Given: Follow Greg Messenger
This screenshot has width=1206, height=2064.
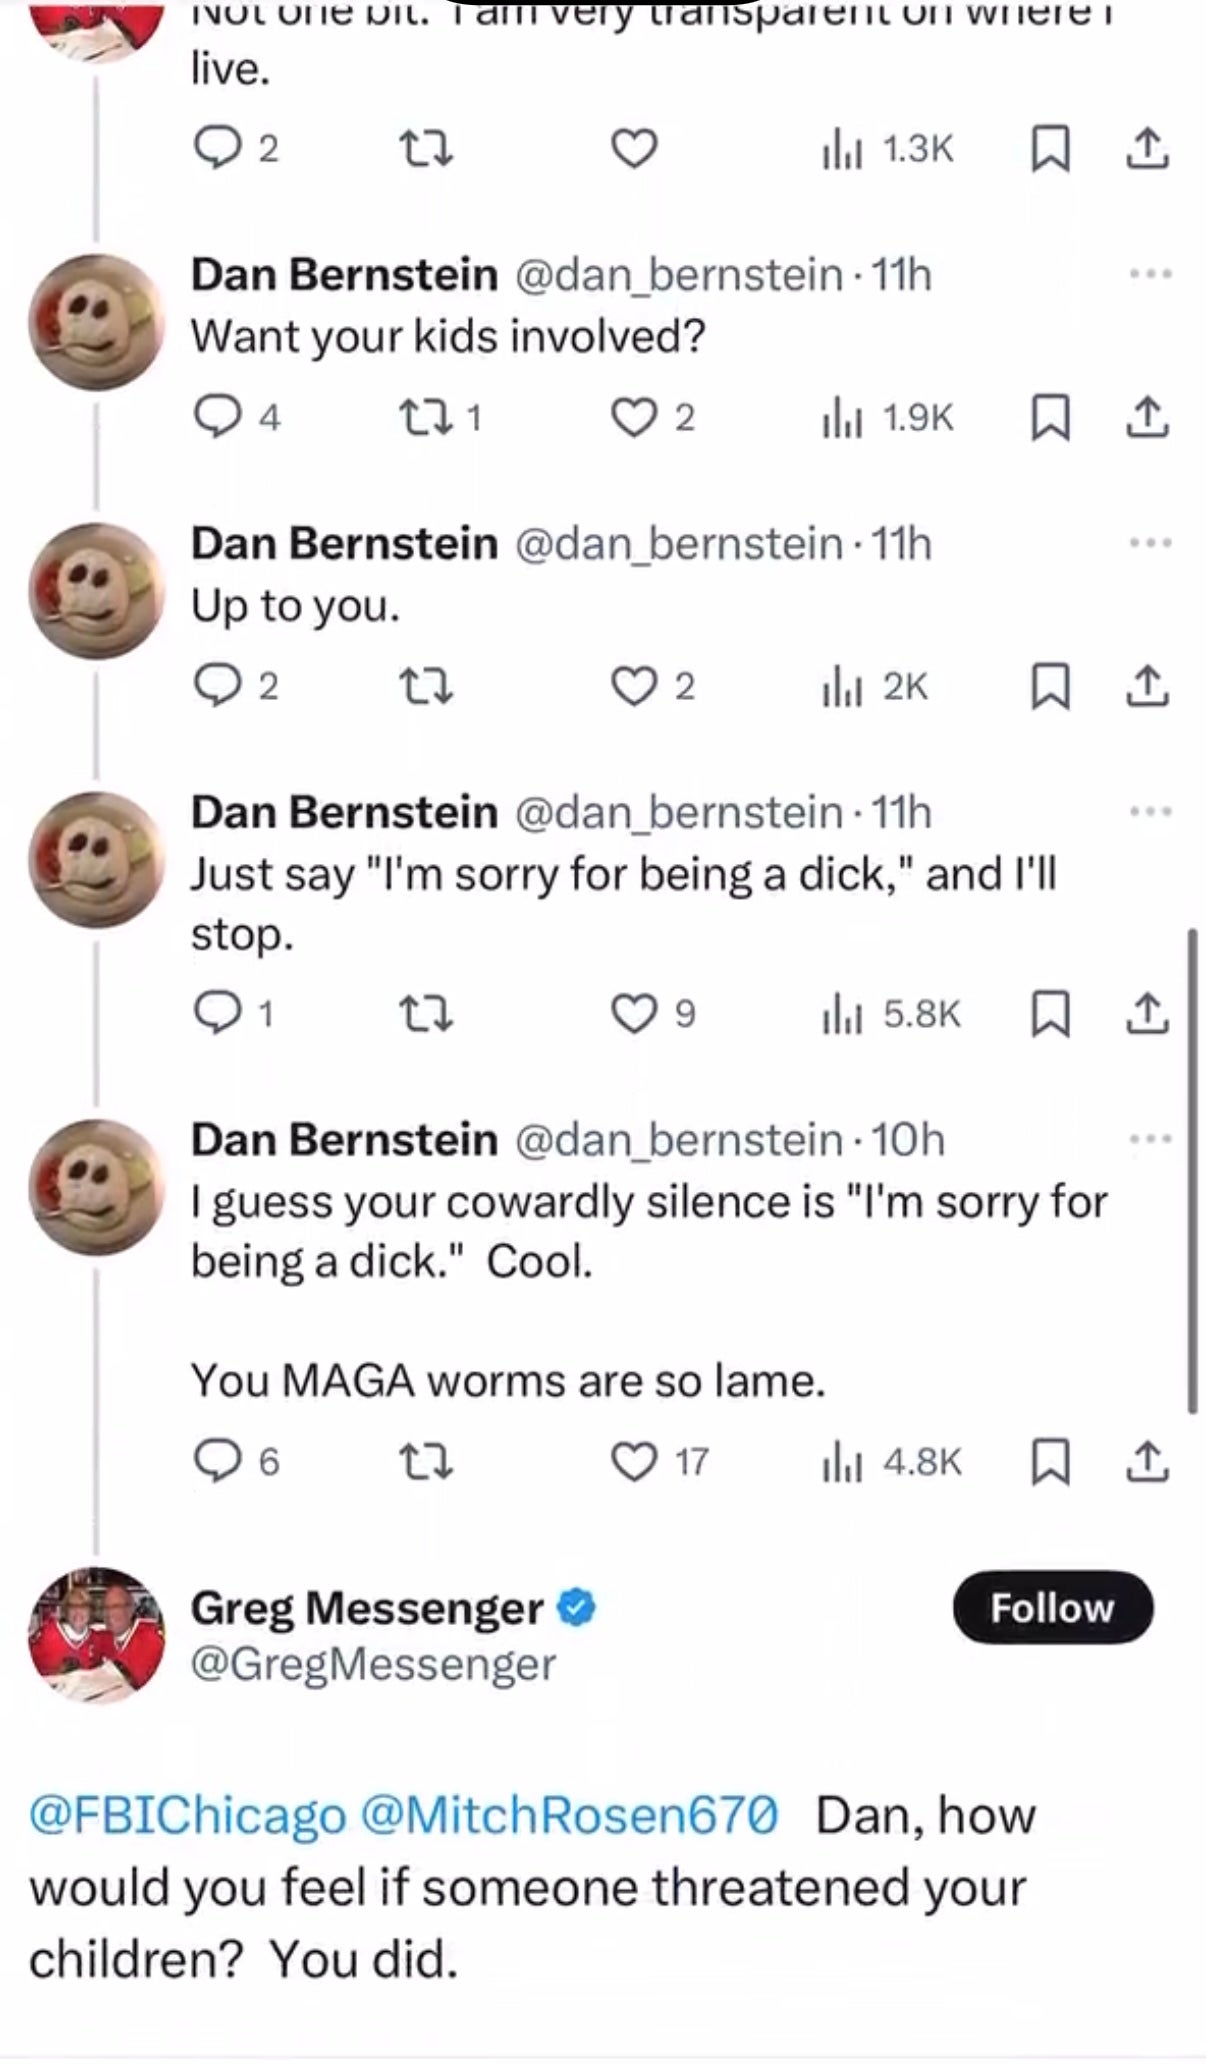Looking at the screenshot, I should tap(1052, 1608).
